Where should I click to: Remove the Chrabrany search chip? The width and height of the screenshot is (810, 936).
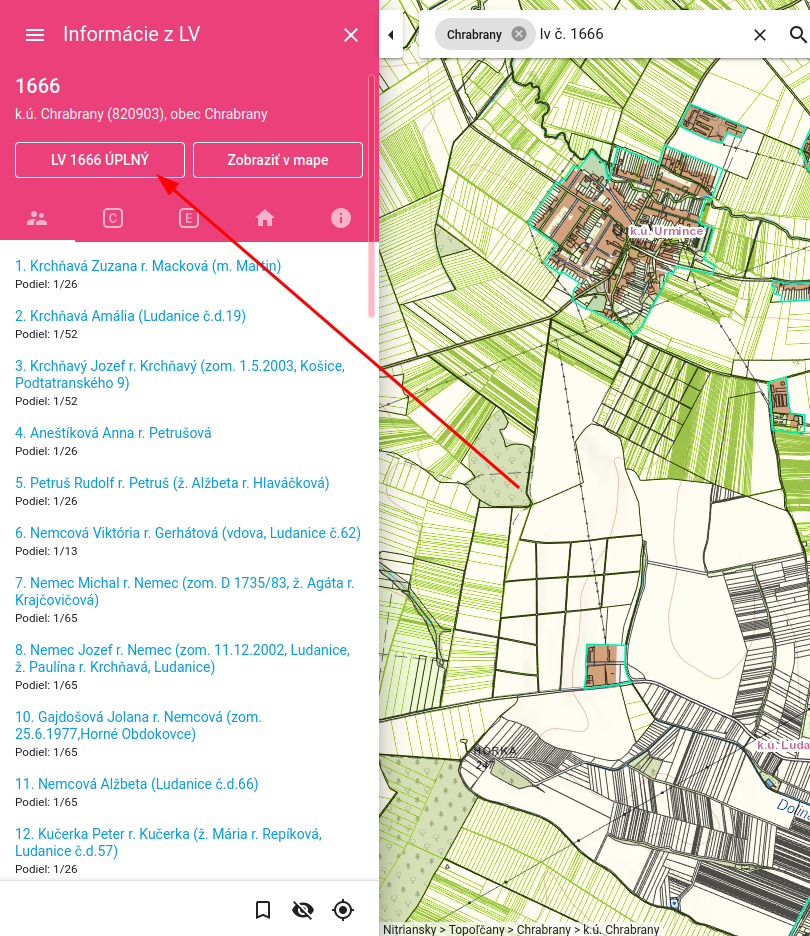[x=518, y=34]
